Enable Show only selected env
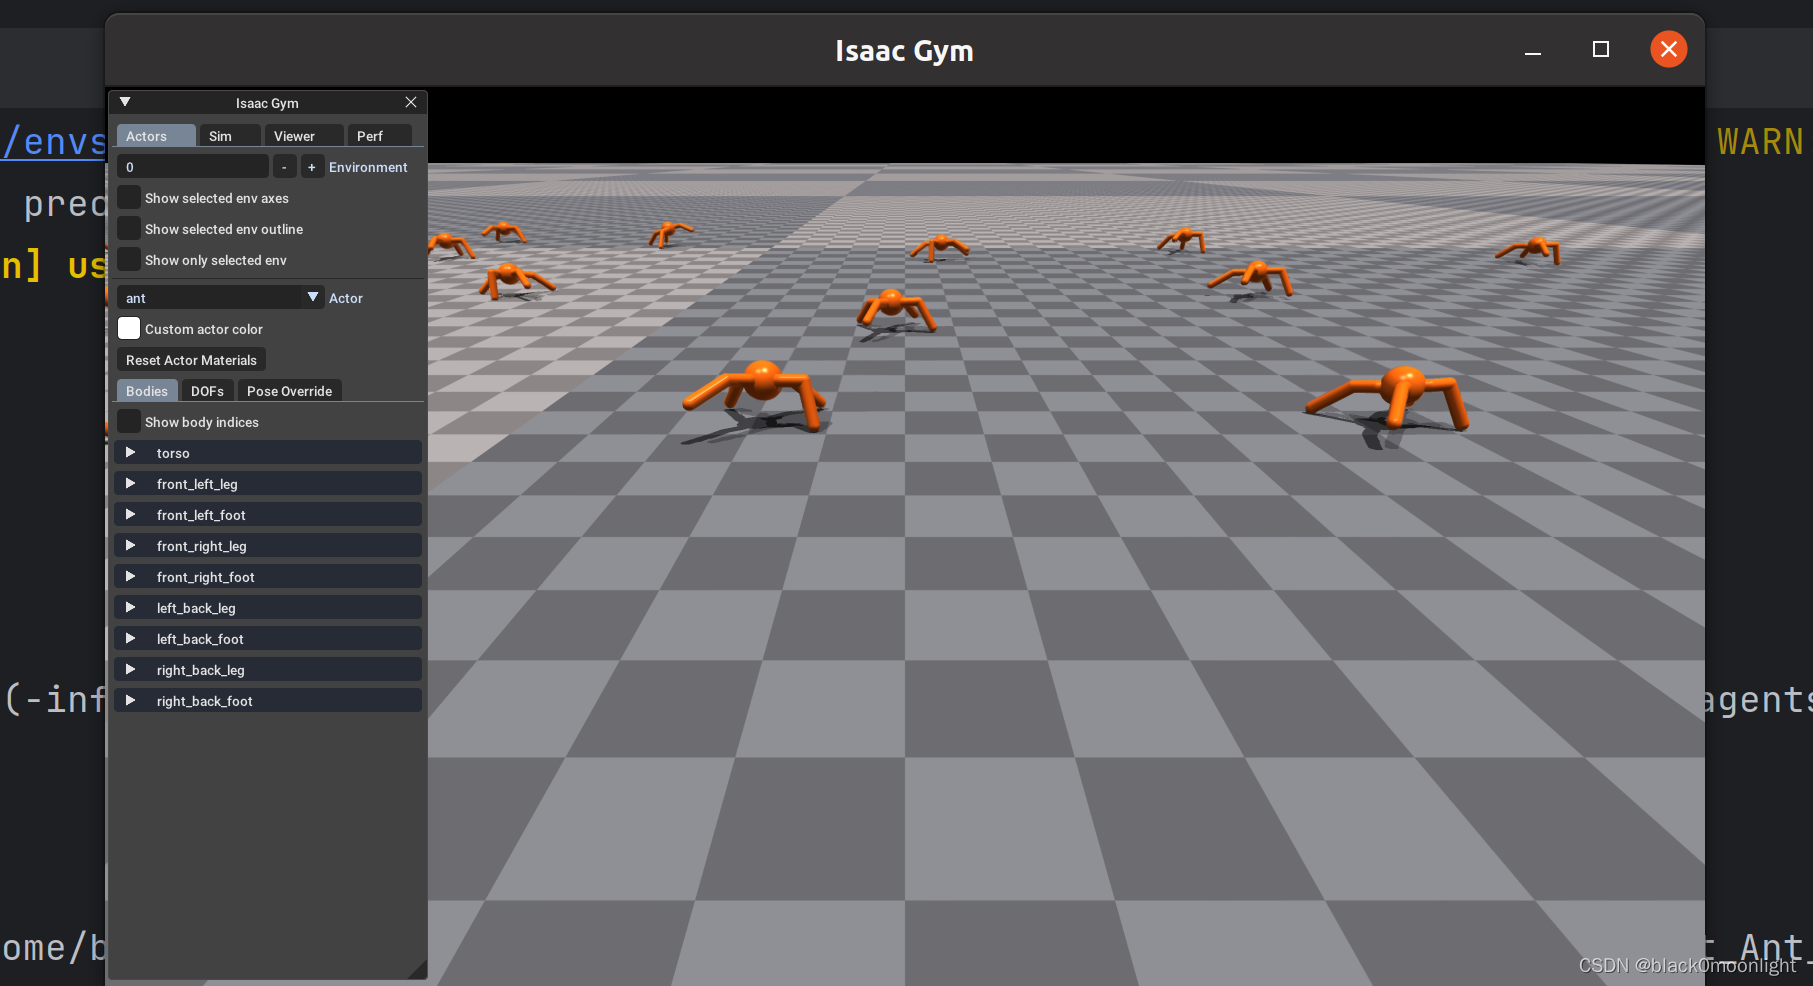 tap(129, 260)
